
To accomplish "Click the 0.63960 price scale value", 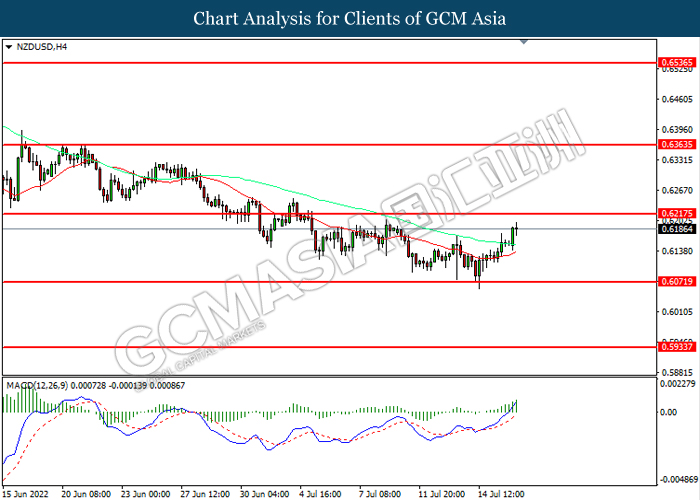I will pos(677,129).
